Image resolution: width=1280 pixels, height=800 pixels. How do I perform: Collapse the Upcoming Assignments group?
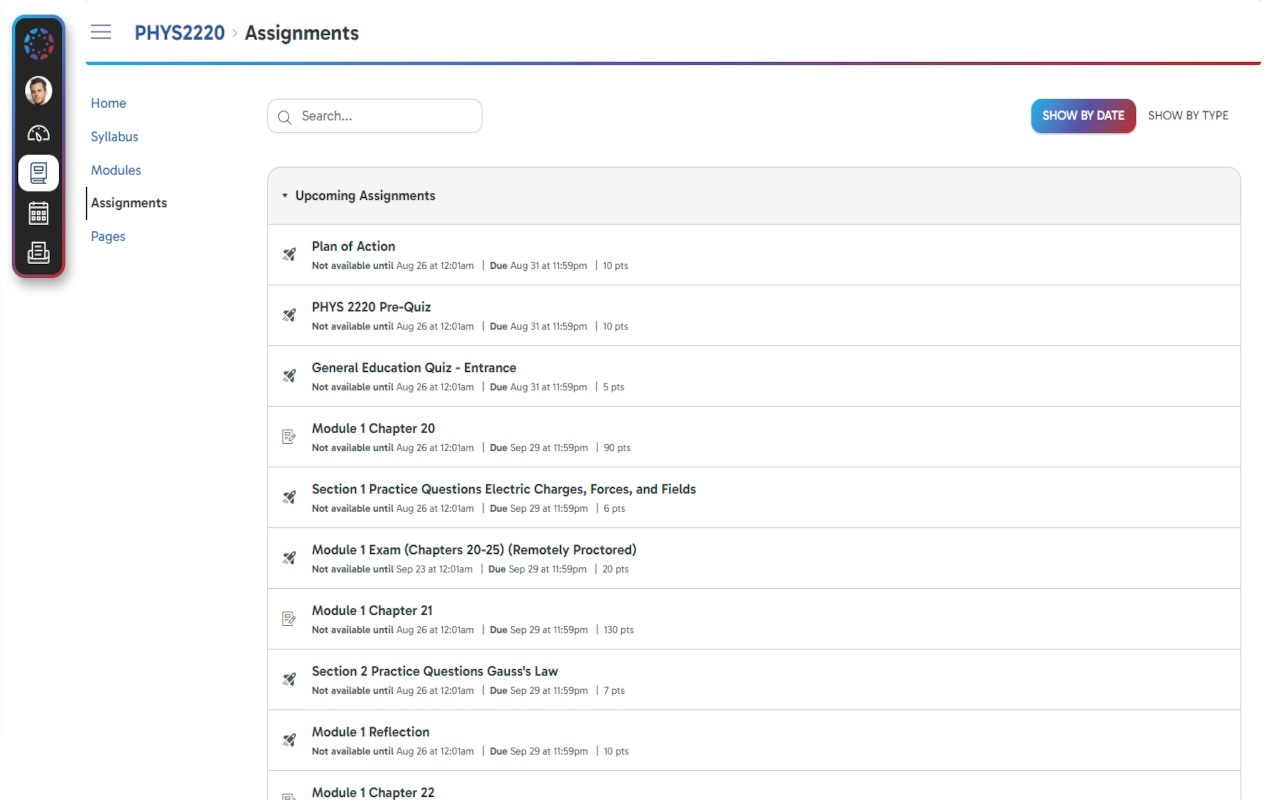[x=285, y=196]
